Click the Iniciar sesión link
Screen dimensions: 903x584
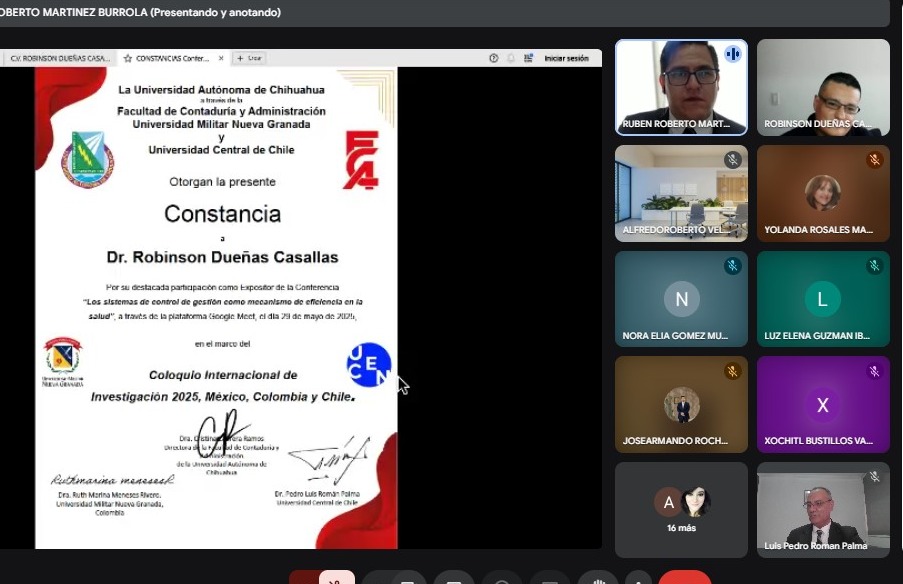click(566, 58)
